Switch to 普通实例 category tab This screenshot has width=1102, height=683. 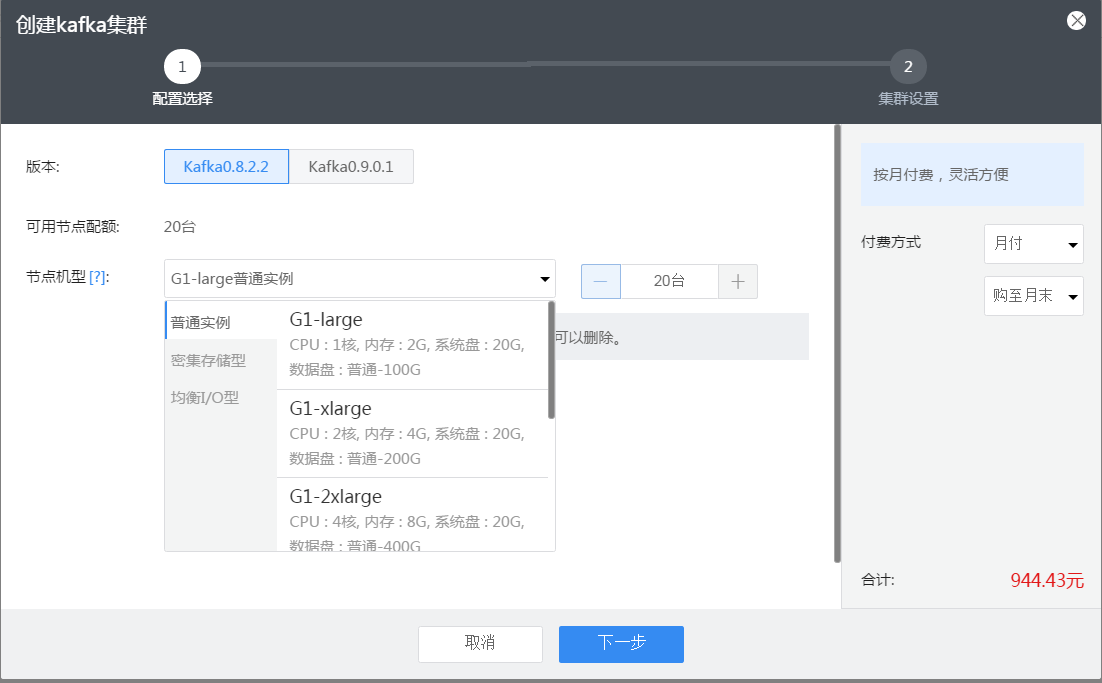point(201,322)
